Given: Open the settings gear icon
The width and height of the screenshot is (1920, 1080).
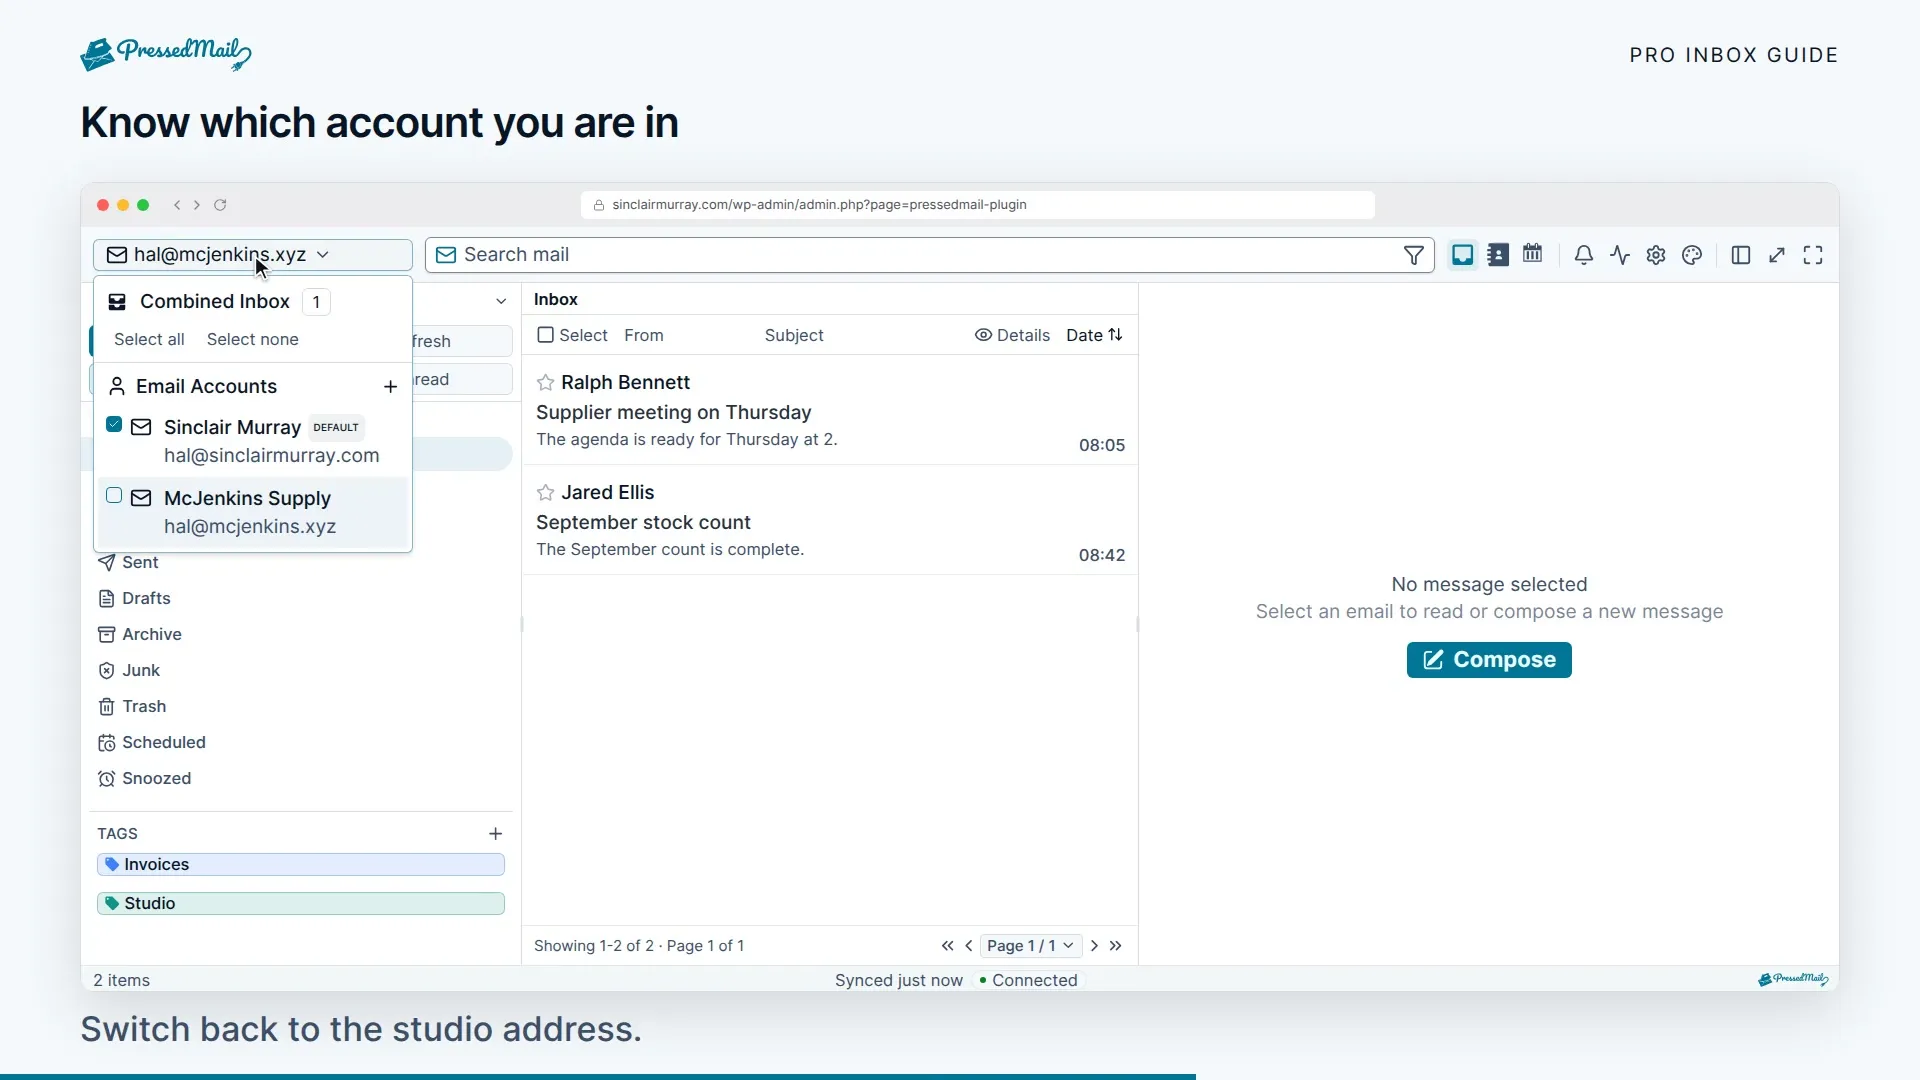Looking at the screenshot, I should [x=1656, y=255].
